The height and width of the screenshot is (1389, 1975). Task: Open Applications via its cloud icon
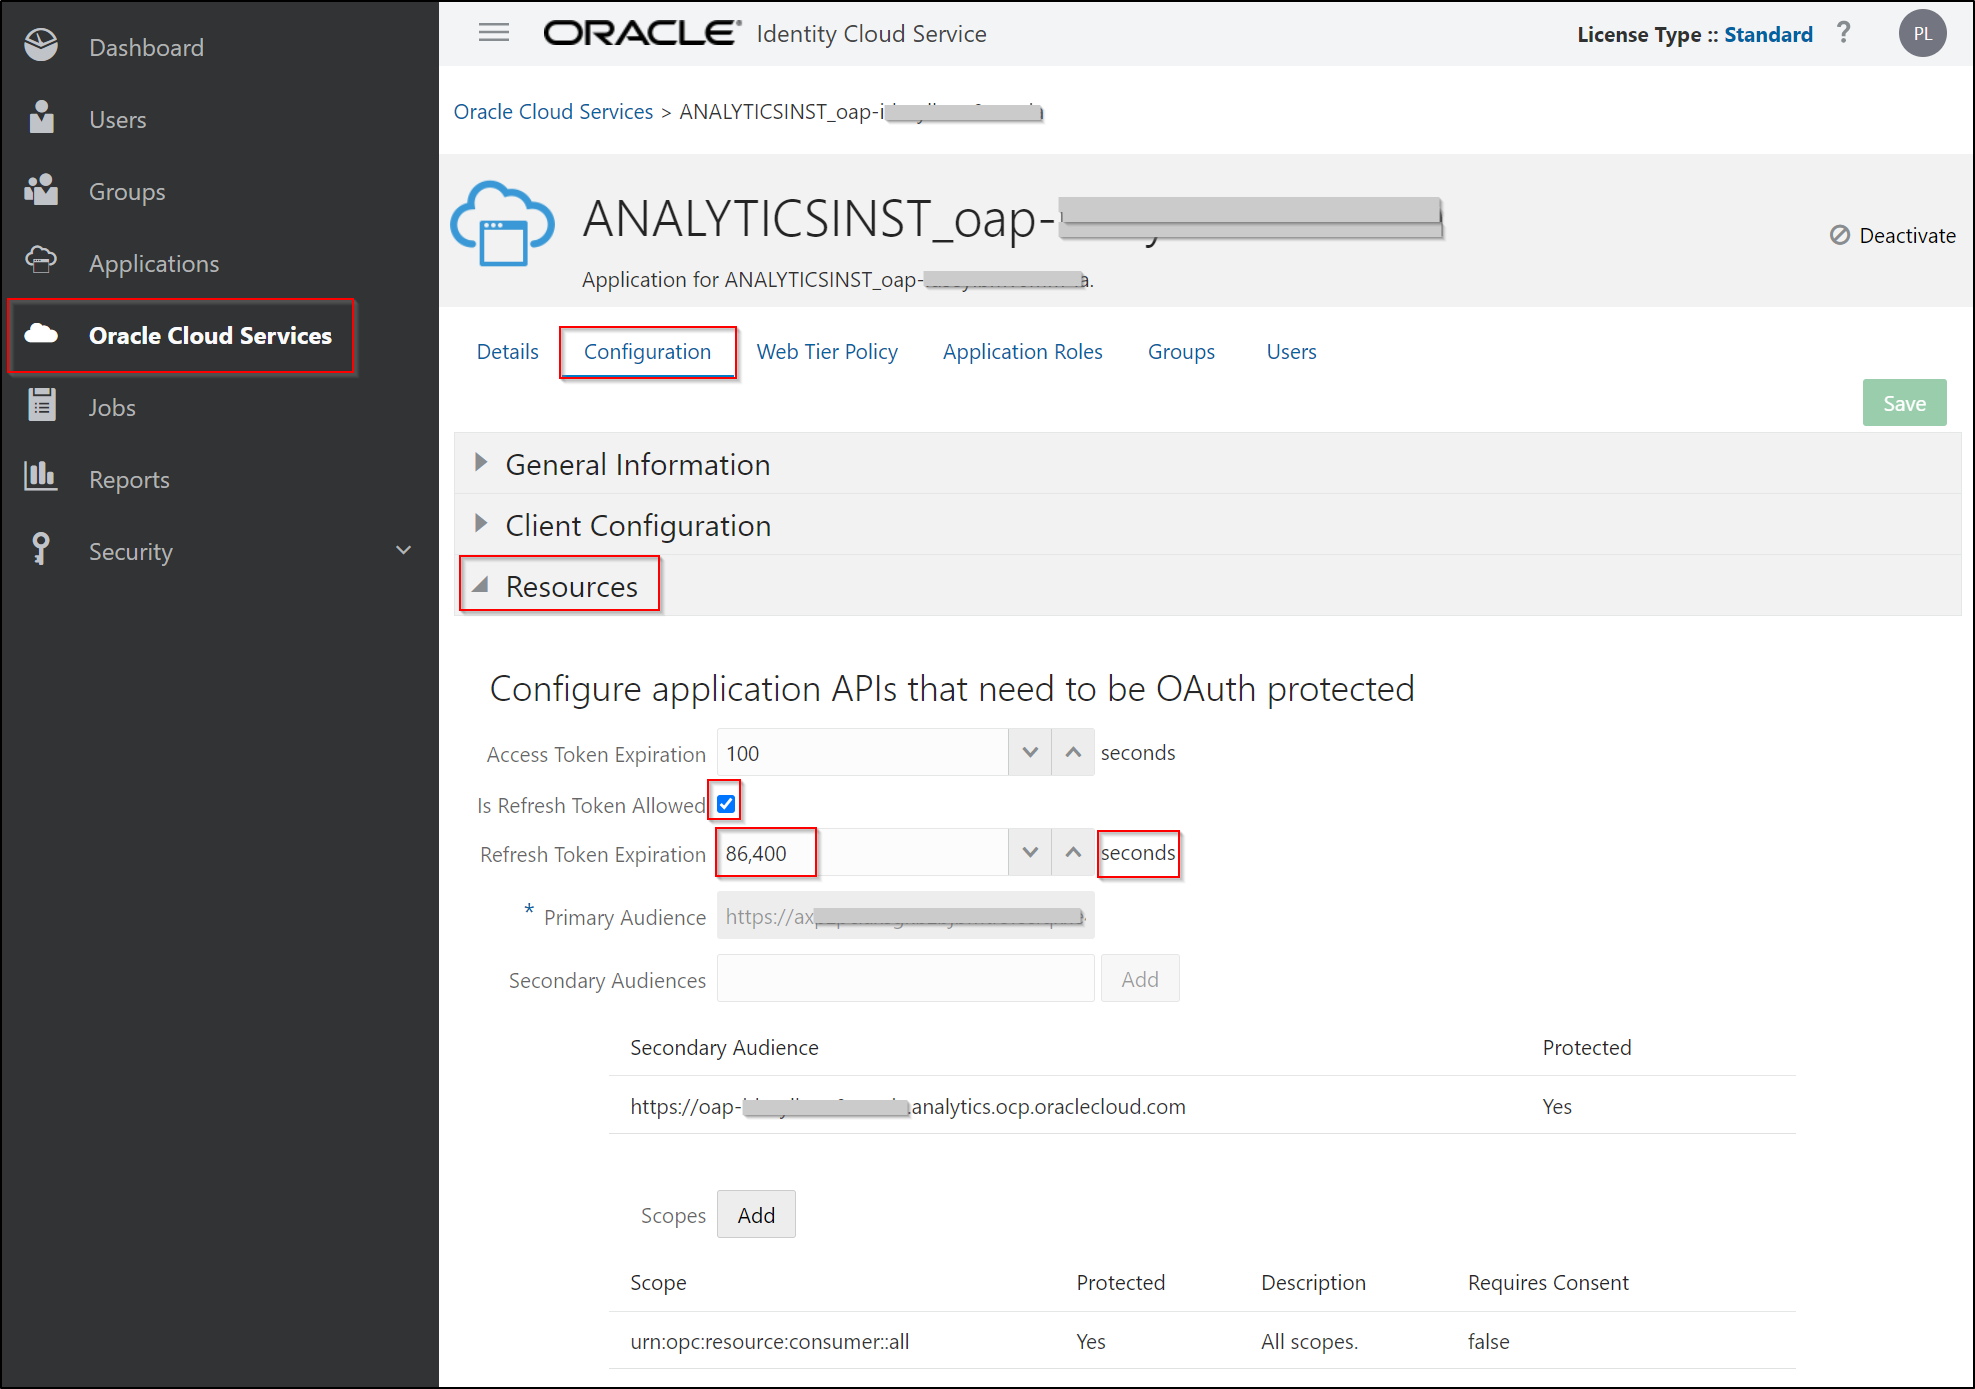[x=41, y=261]
